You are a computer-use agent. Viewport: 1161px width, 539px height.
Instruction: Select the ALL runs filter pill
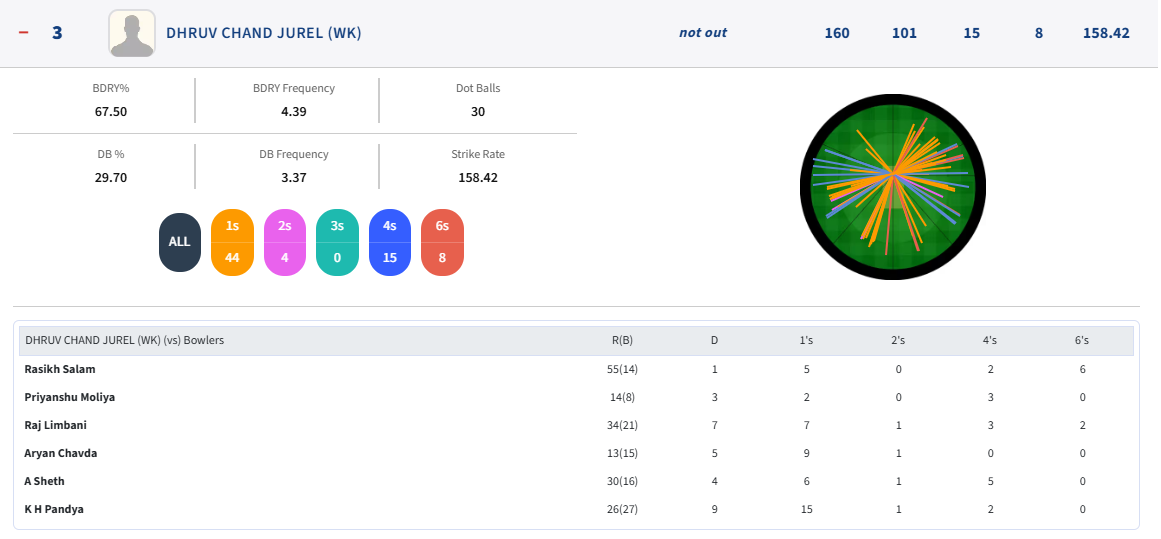tap(179, 242)
